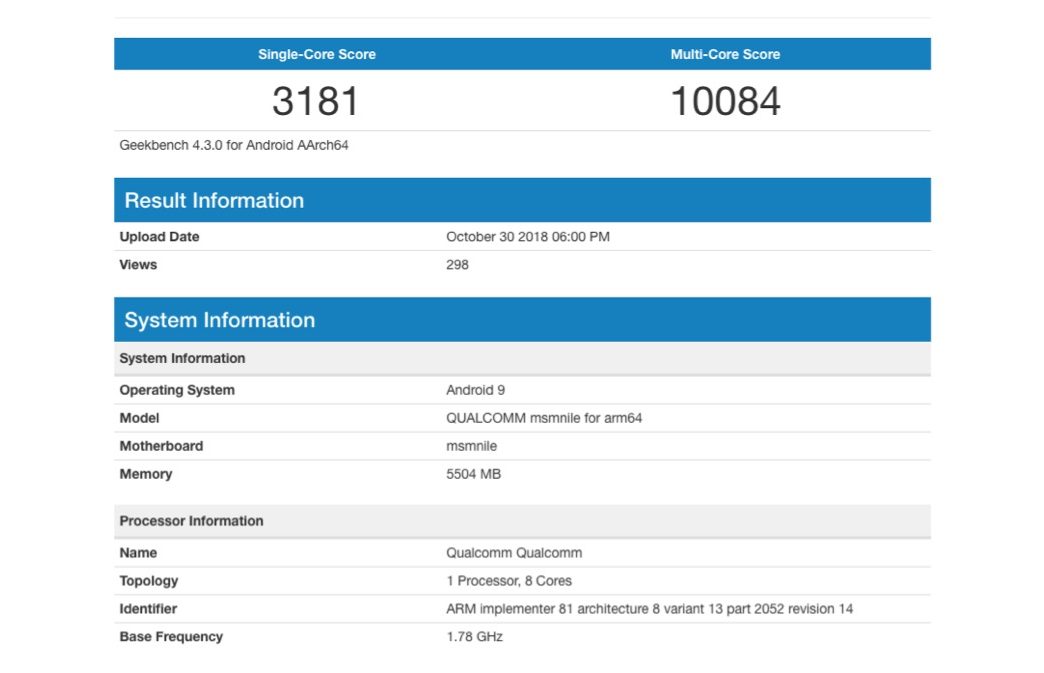The height and width of the screenshot is (673, 1044).
Task: Click the gray System Information subheading row
Action: pyautogui.click(x=182, y=358)
